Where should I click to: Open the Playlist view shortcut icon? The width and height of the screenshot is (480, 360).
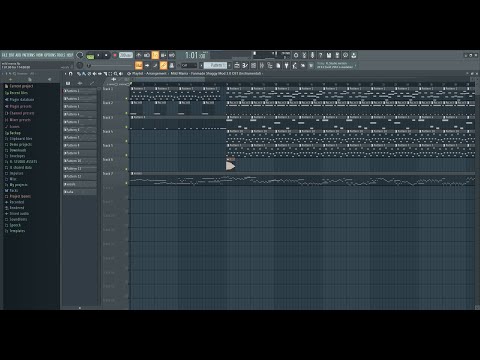click(237, 65)
